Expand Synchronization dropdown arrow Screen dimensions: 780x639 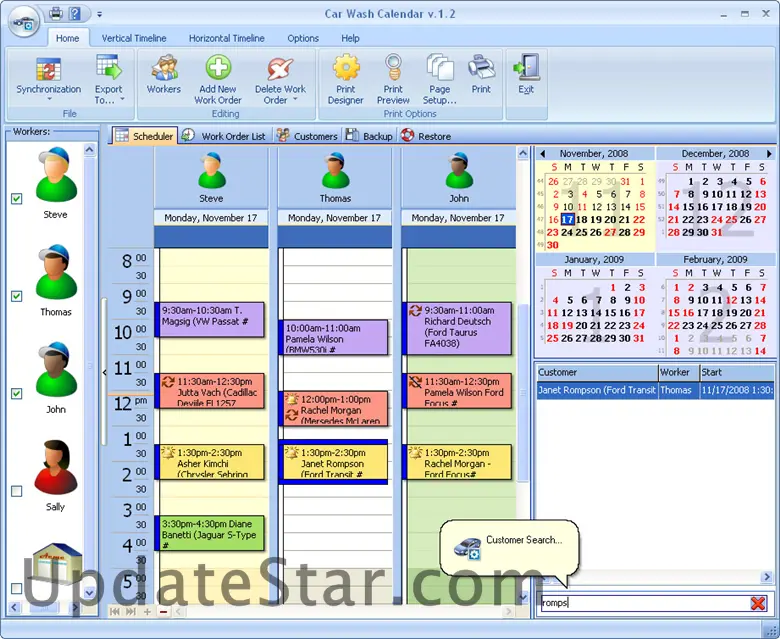(x=49, y=99)
